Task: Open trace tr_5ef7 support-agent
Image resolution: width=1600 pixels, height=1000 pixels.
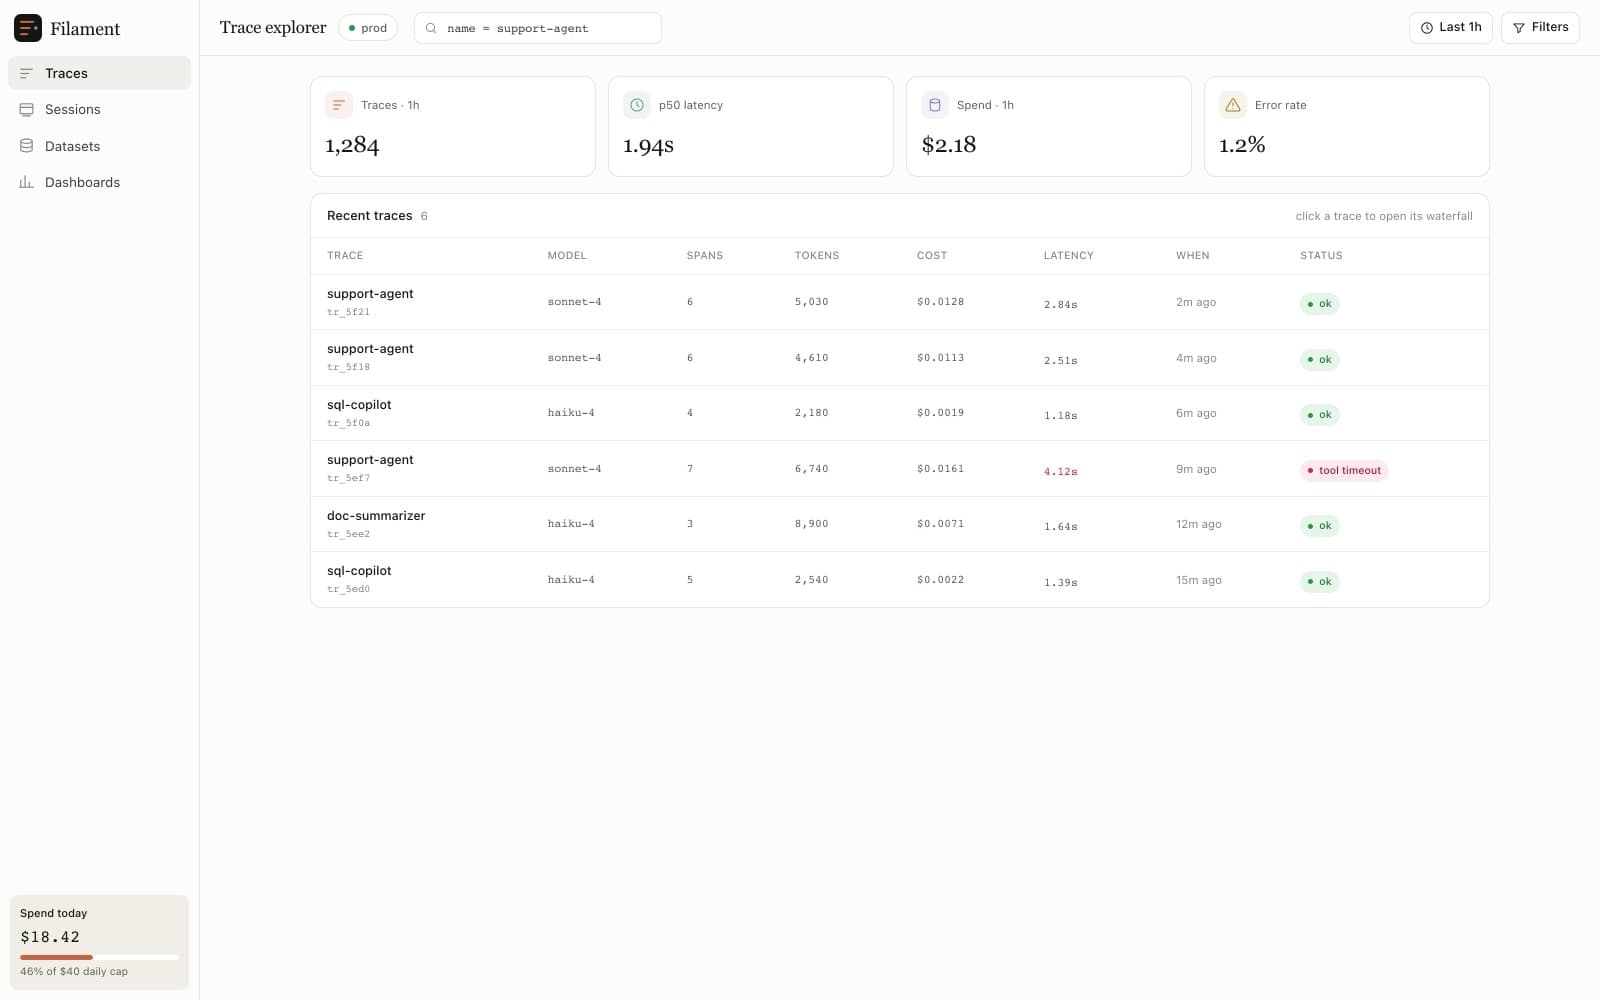Action: coord(899,469)
